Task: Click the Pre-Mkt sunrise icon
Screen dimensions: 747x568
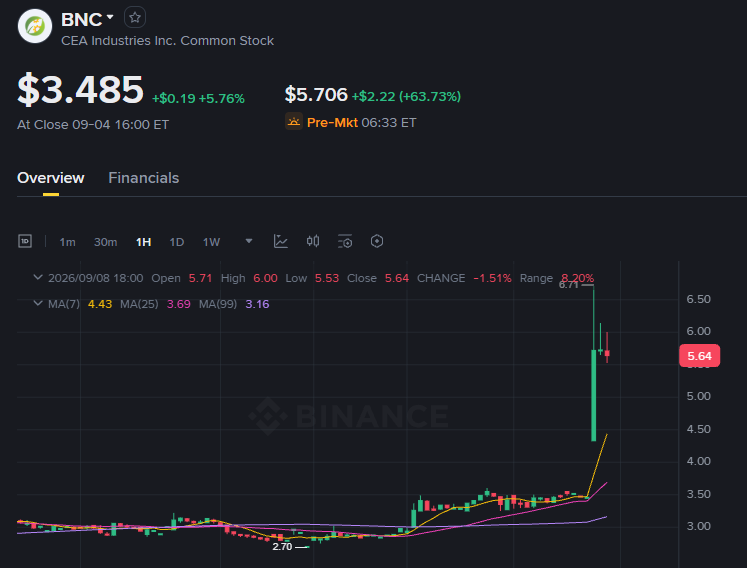Action: (x=293, y=122)
